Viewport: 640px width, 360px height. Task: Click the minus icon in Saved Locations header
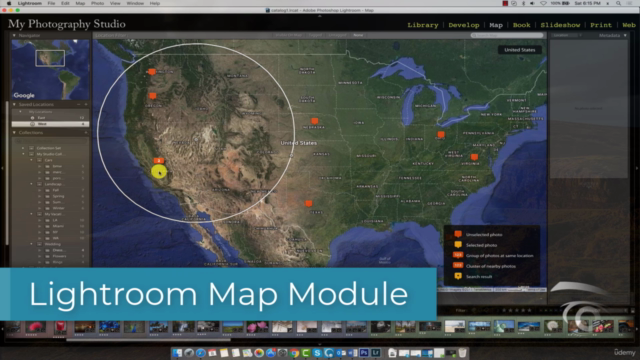[79, 104]
